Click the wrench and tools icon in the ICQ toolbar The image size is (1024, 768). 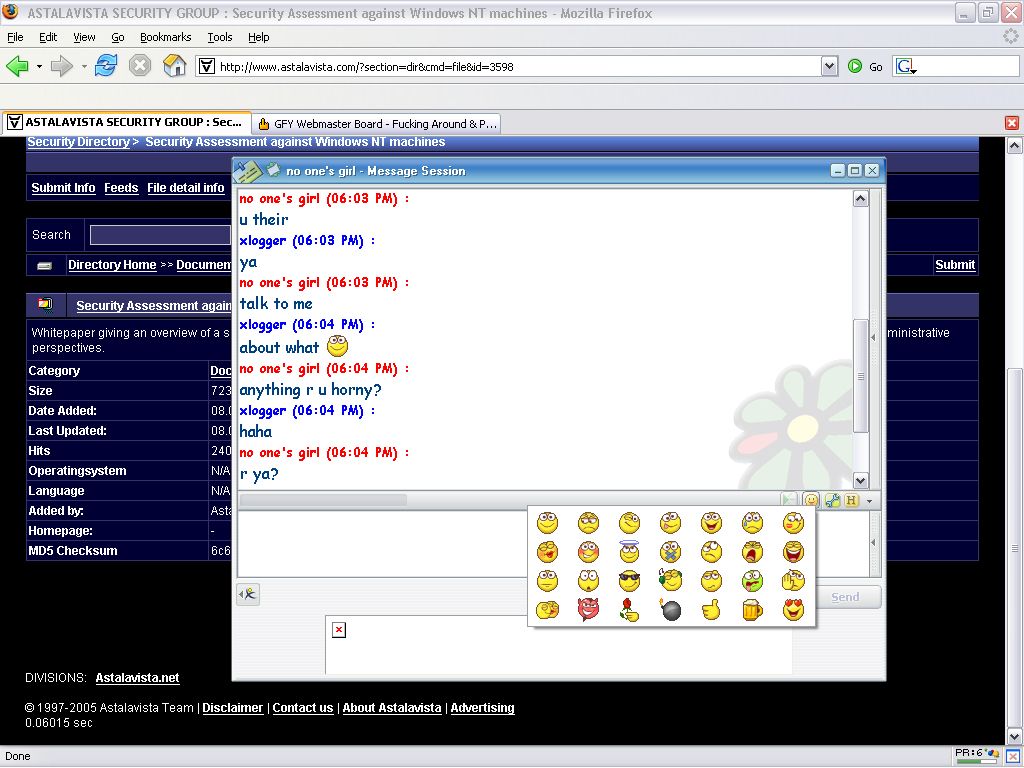click(x=832, y=500)
